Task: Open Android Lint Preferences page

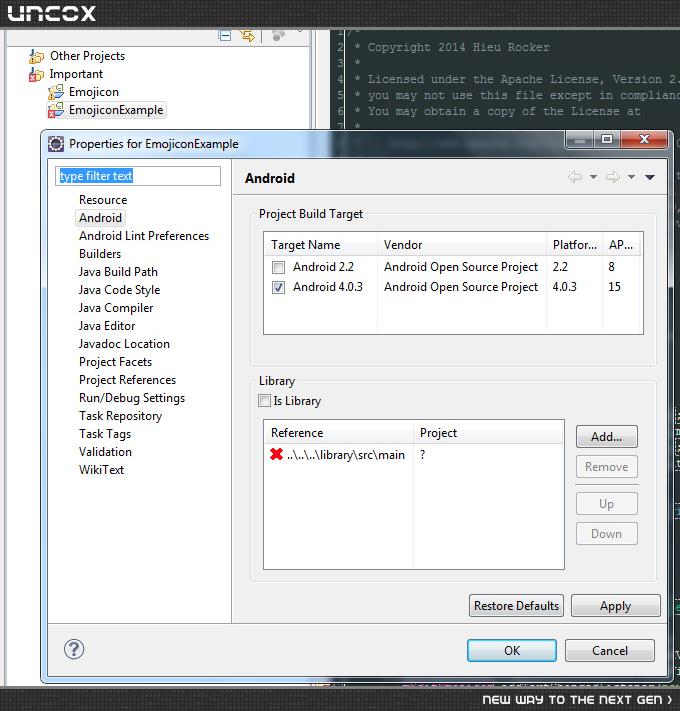Action: (144, 236)
